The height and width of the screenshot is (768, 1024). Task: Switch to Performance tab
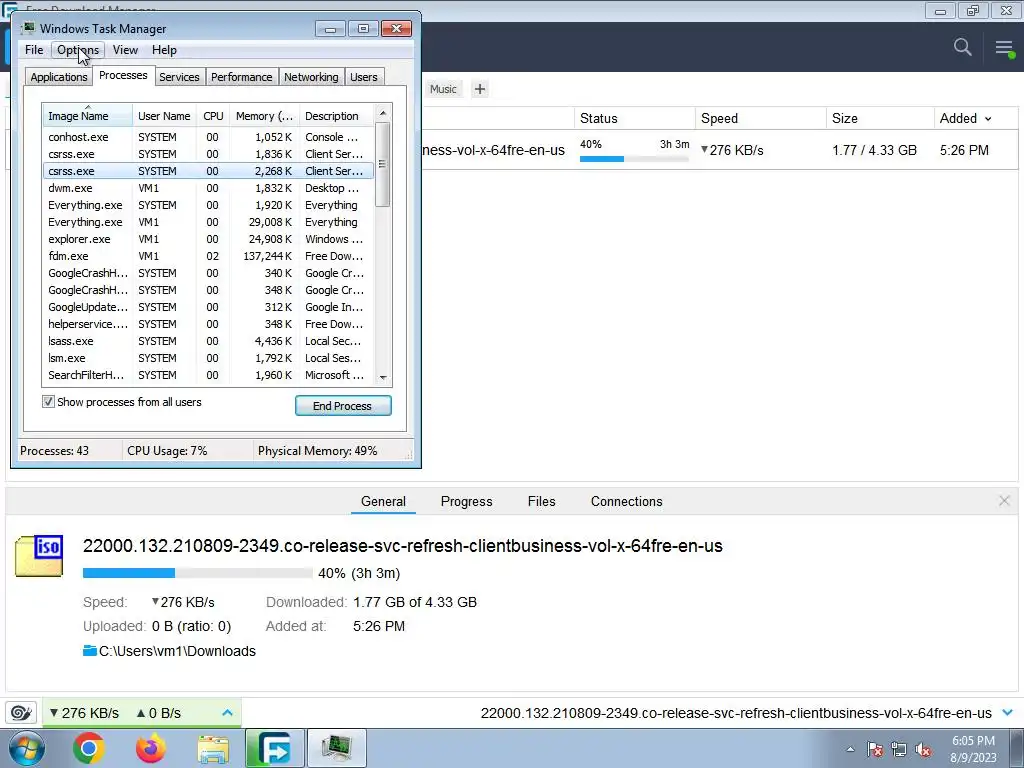click(241, 77)
